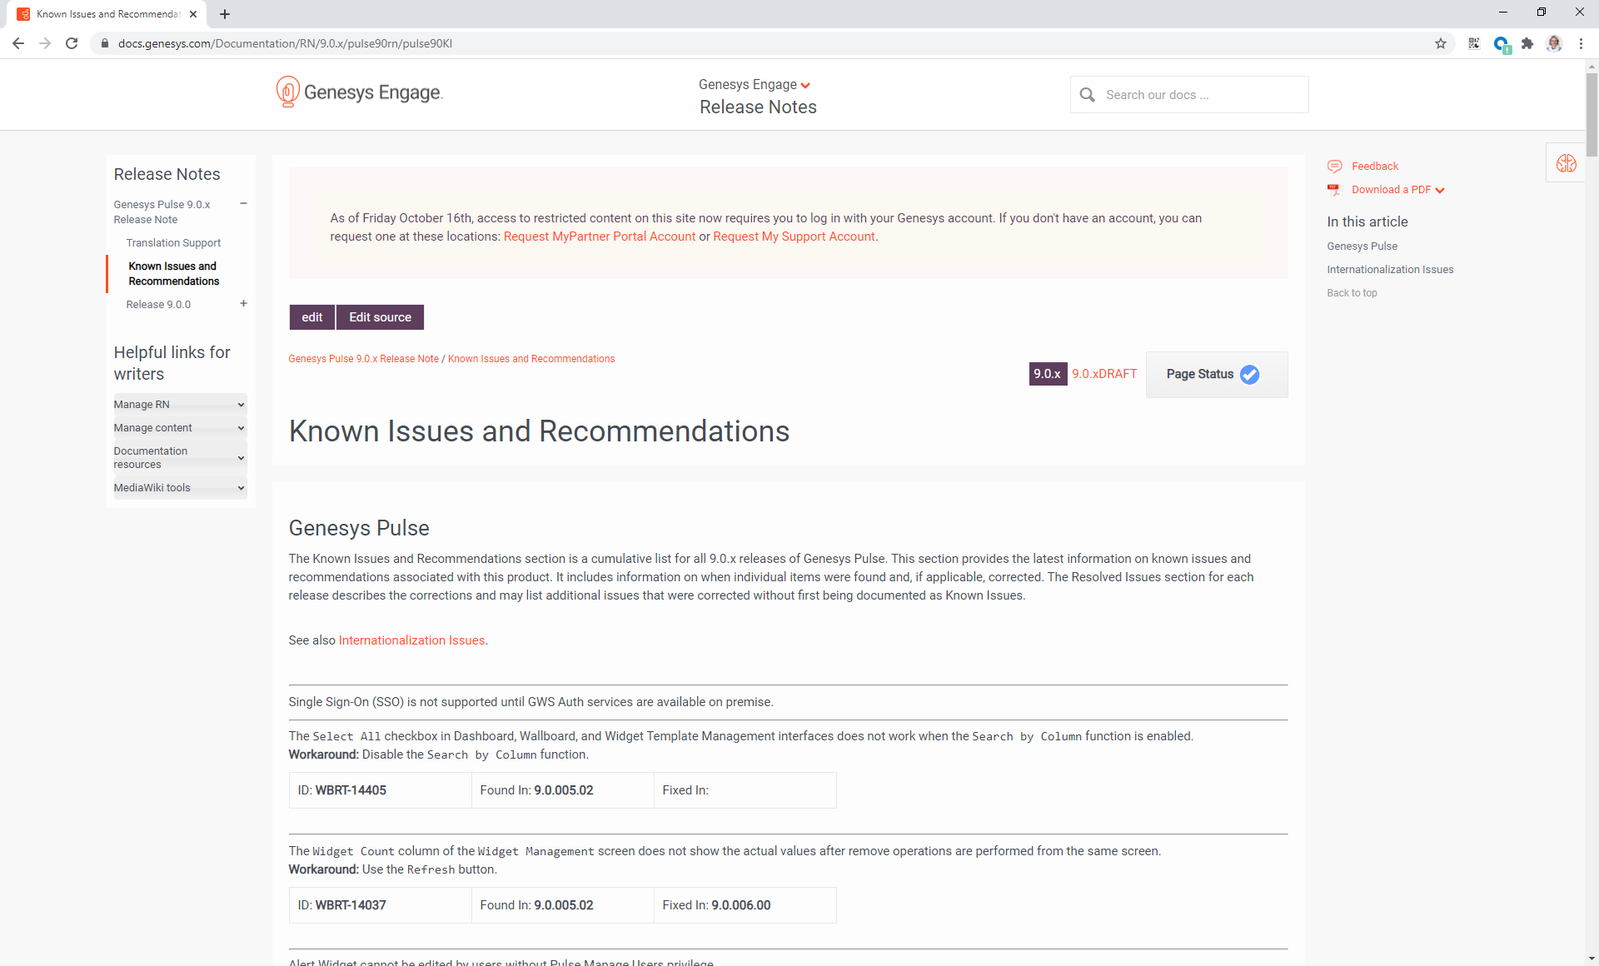
Task: Open the browser extensions puzzle icon
Action: 1527,43
